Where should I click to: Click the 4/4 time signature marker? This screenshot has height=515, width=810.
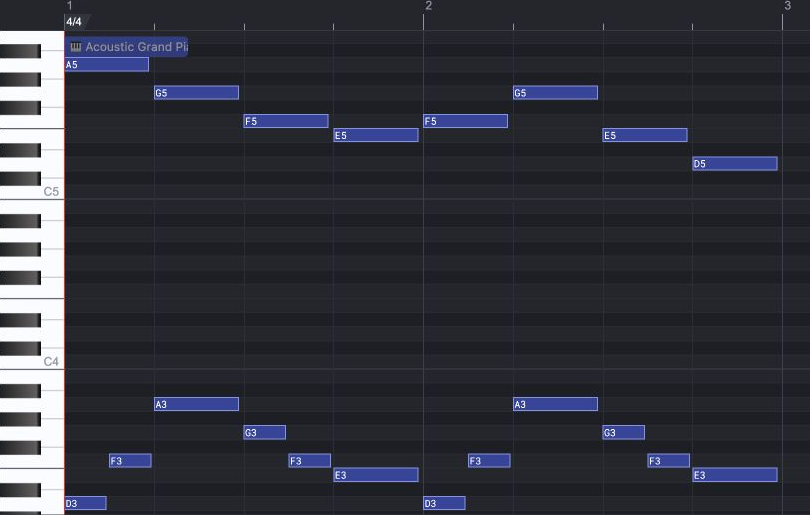tap(74, 22)
